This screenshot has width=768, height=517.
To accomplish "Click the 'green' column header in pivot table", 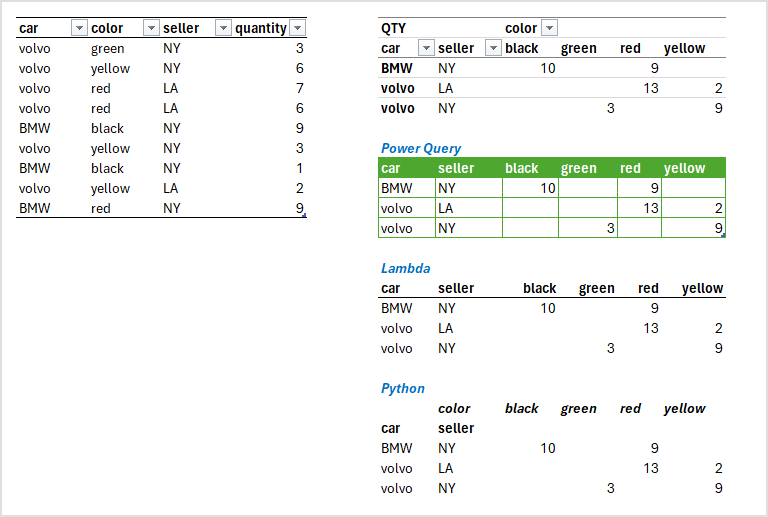I will click(578, 48).
